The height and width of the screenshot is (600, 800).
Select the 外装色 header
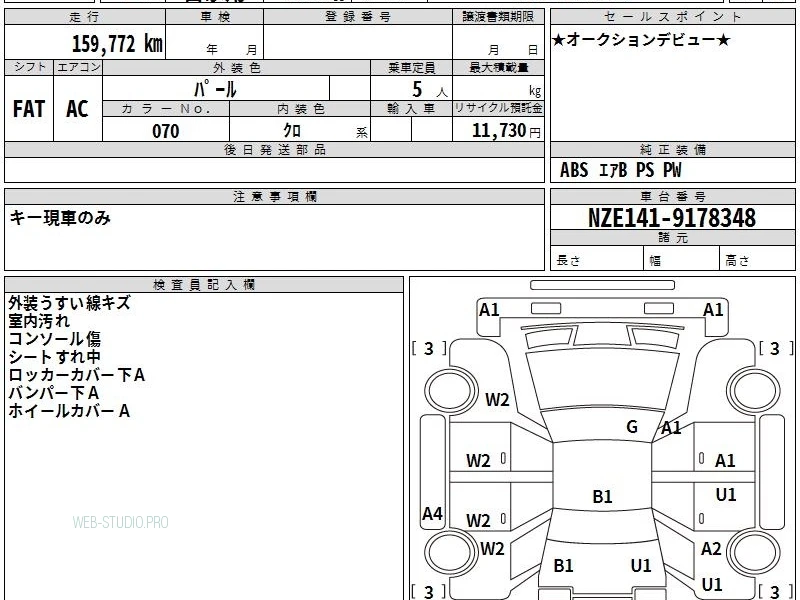coord(237,68)
